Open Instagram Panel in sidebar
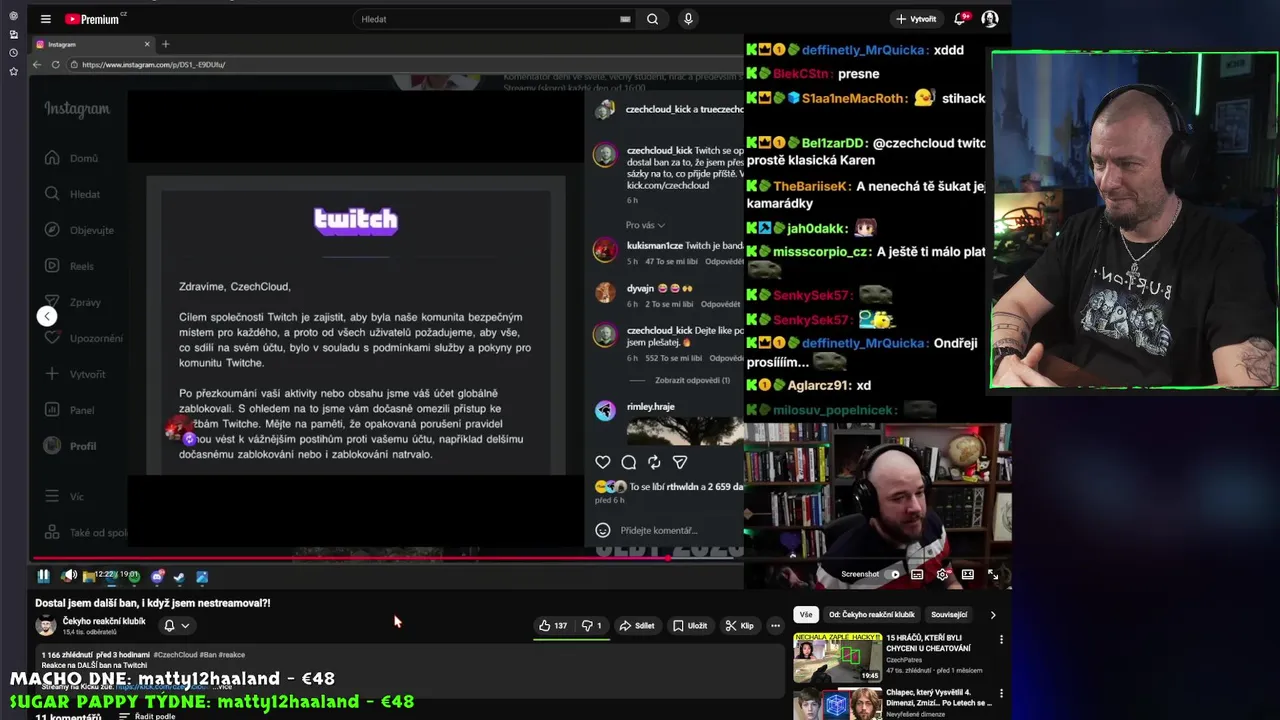 [x=69, y=410]
